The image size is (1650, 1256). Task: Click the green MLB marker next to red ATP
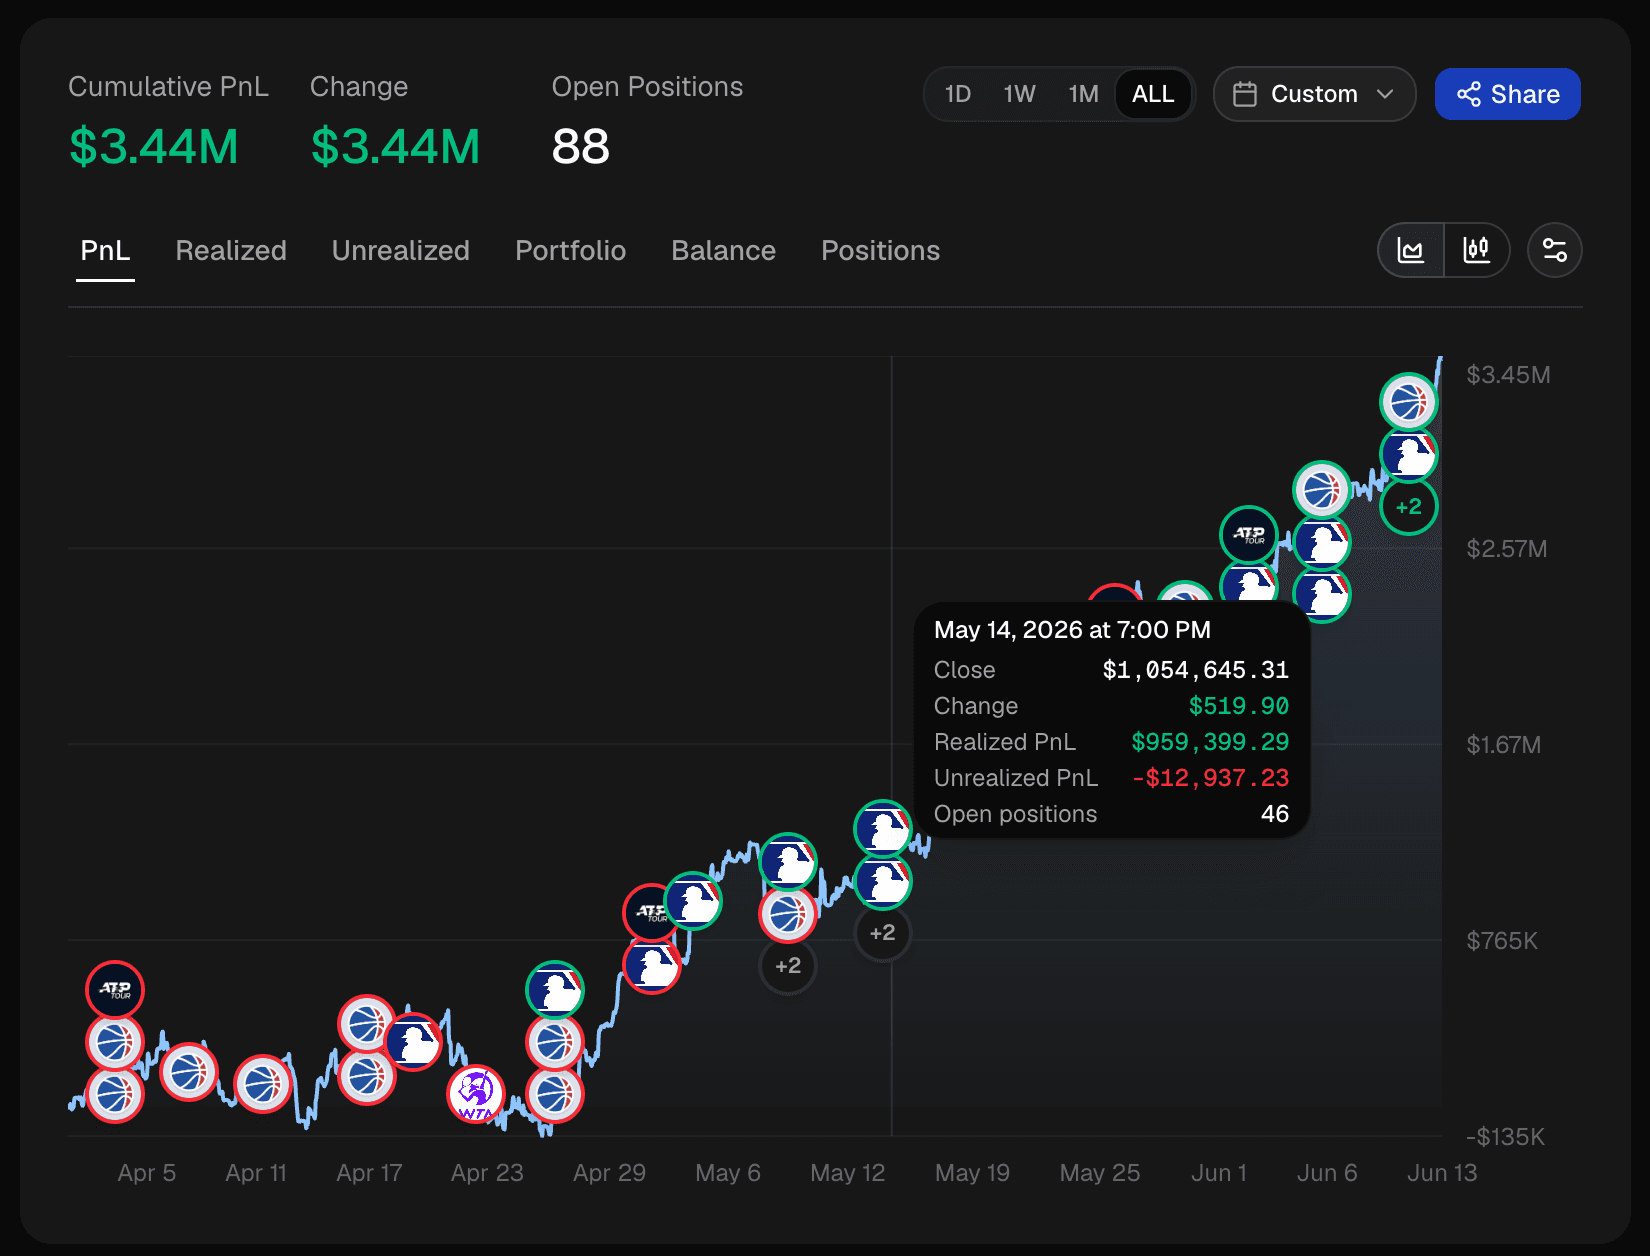click(694, 901)
